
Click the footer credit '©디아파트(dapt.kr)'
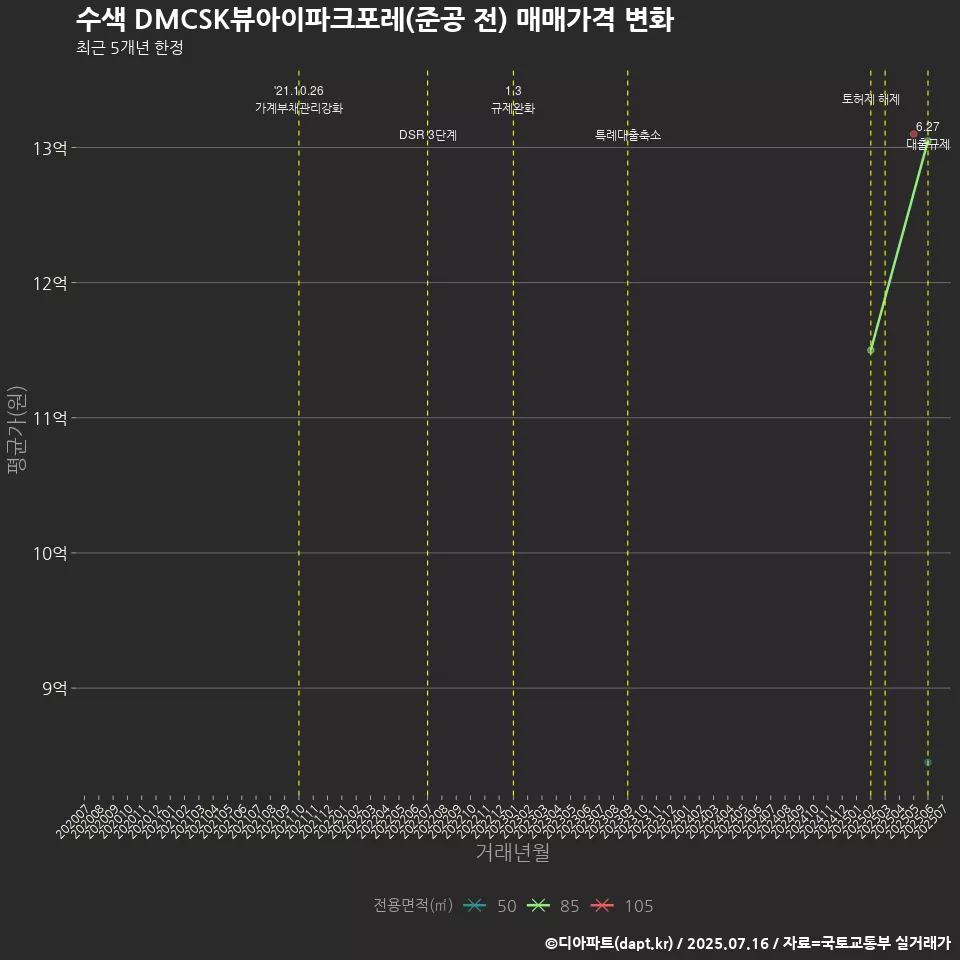pyautogui.click(x=609, y=943)
